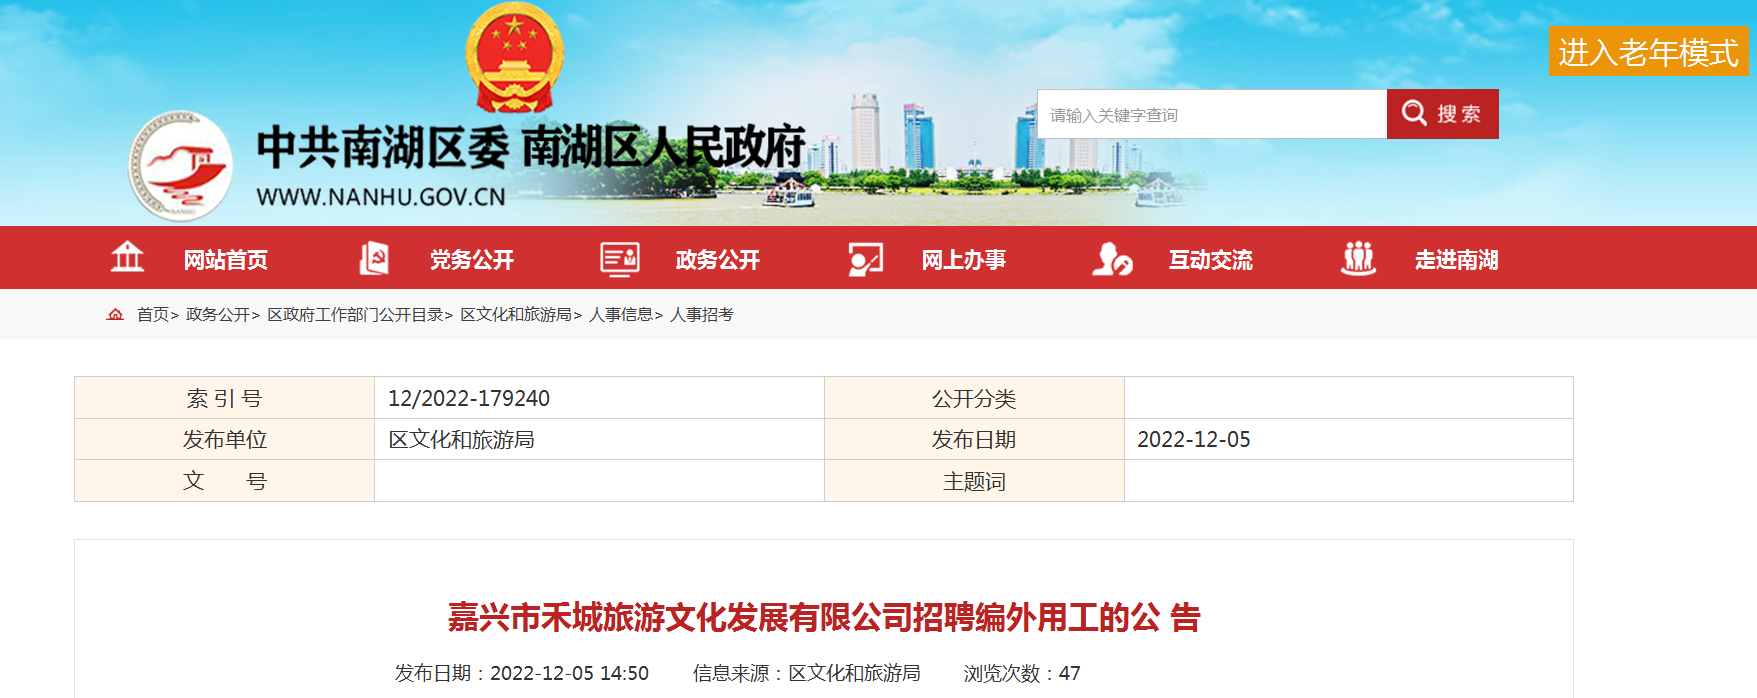Click the 索引号 label cell
The height and width of the screenshot is (698, 1757).
click(x=225, y=398)
